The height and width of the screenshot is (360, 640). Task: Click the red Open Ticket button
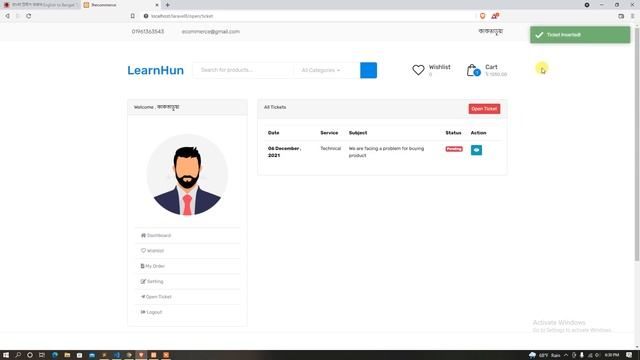point(484,109)
